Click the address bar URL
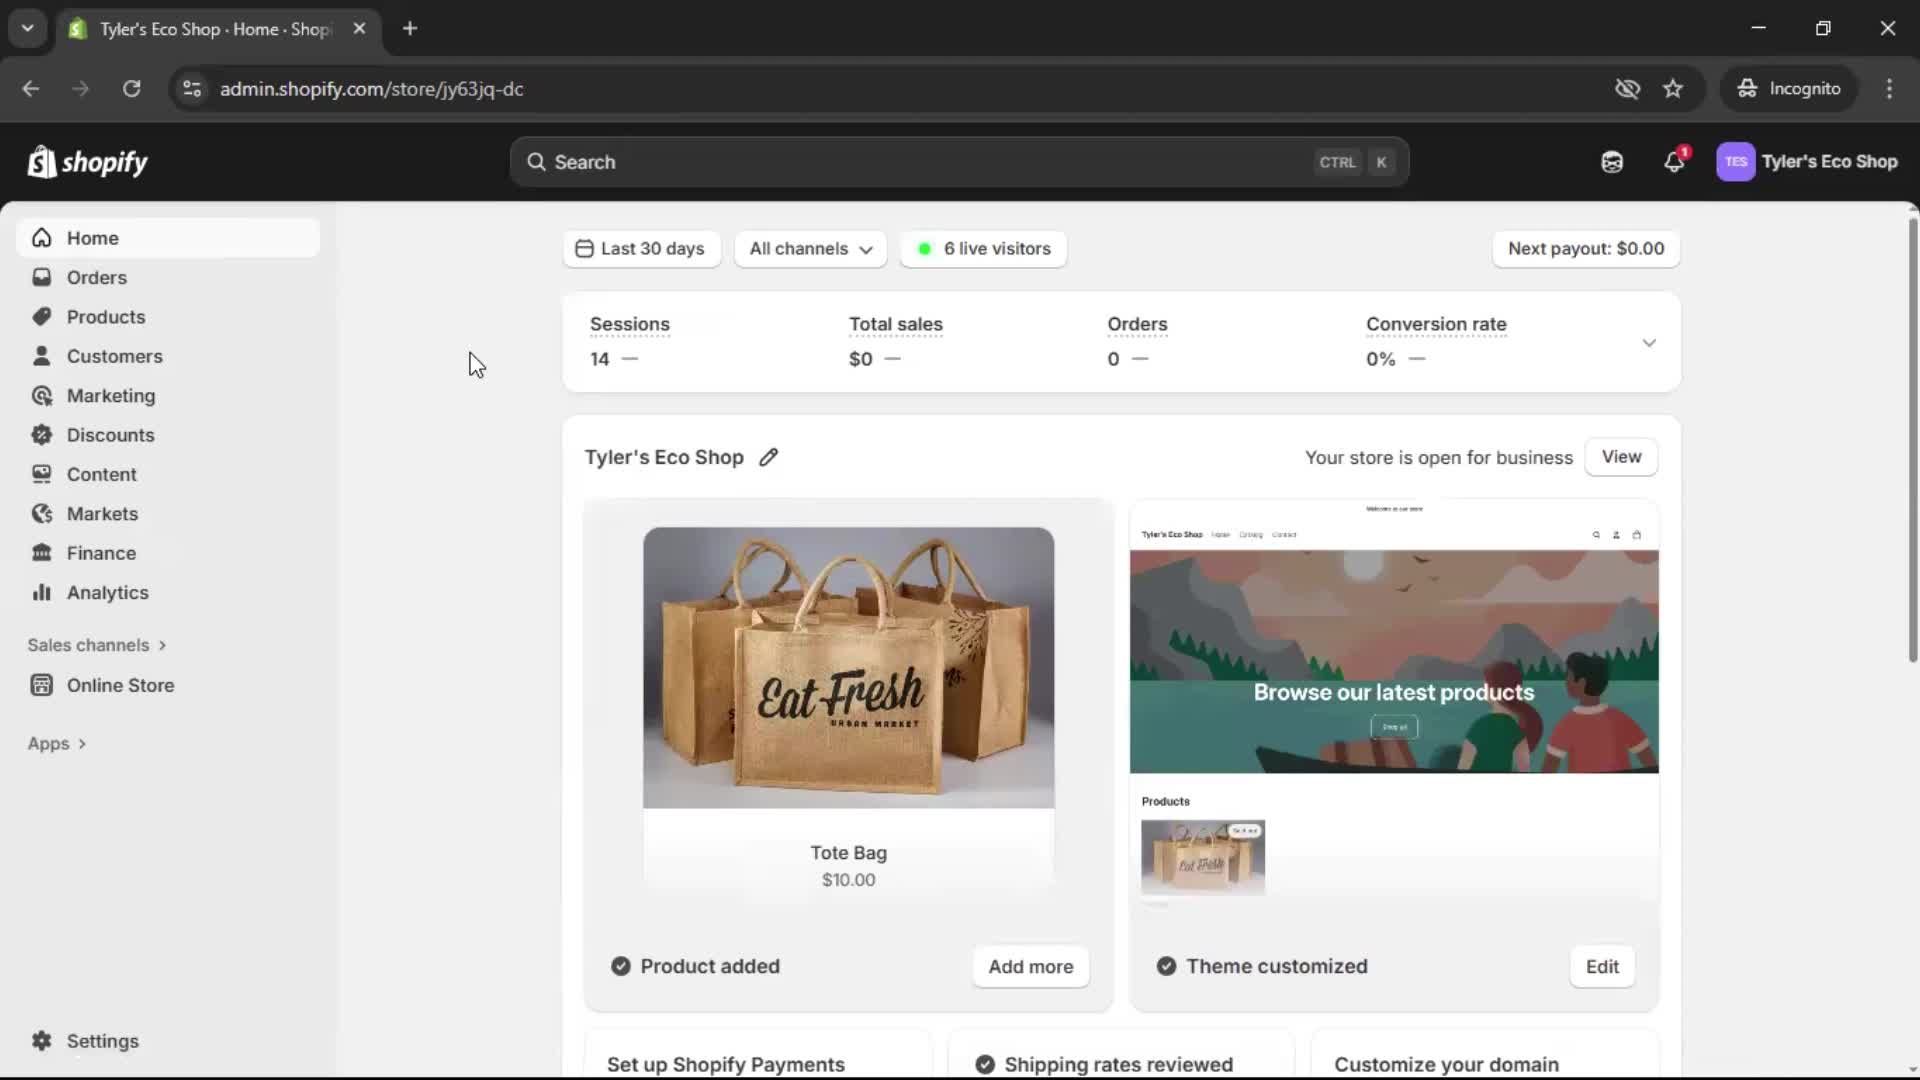The image size is (1920, 1080). click(372, 89)
